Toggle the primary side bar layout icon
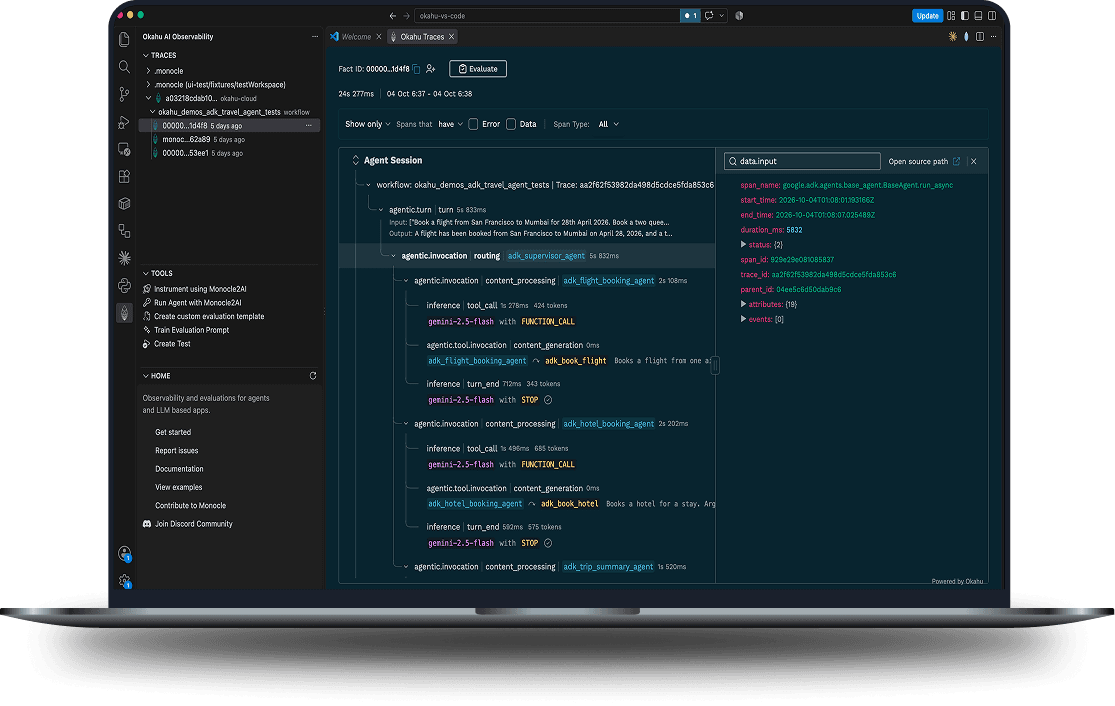Viewport: 1115px width, 706px height. click(x=965, y=16)
